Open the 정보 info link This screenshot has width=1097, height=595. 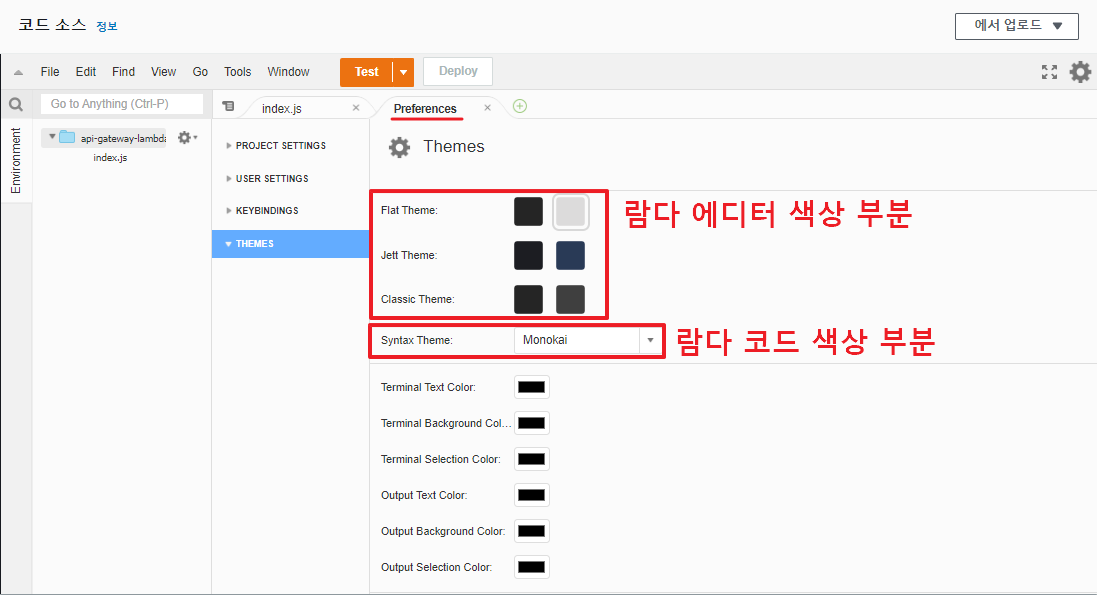click(x=107, y=27)
